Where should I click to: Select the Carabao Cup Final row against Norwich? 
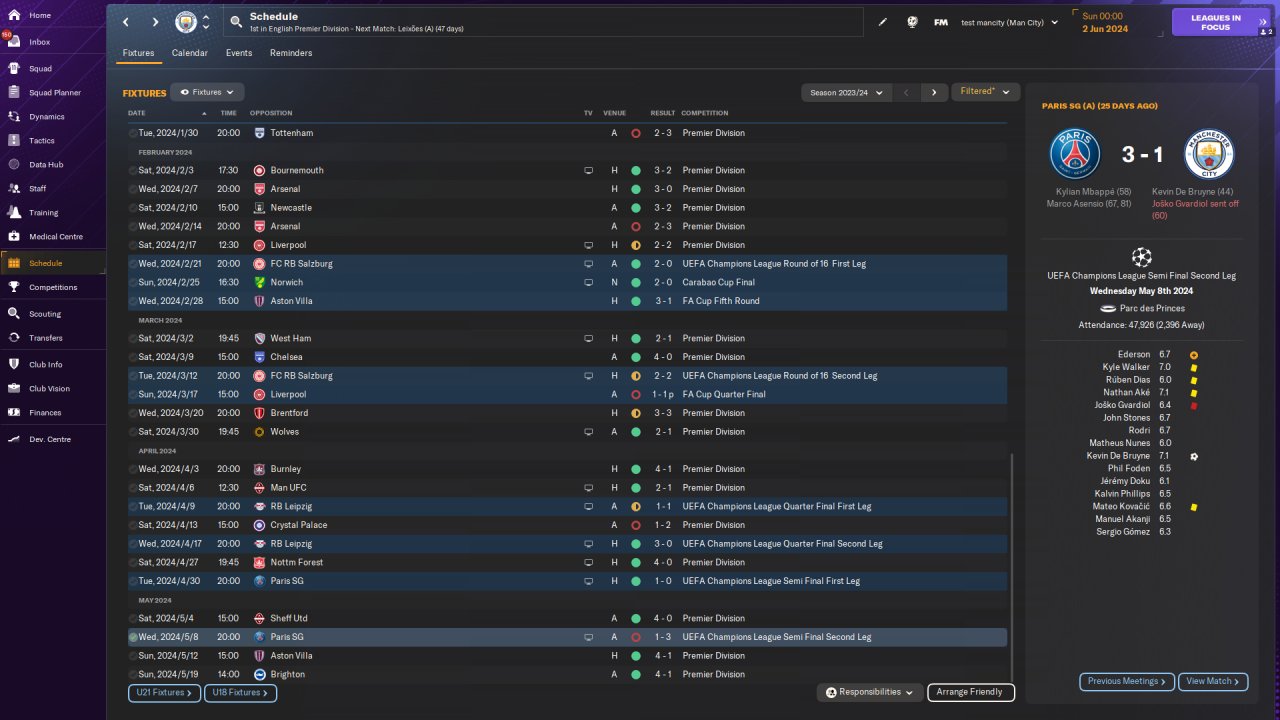coord(567,283)
